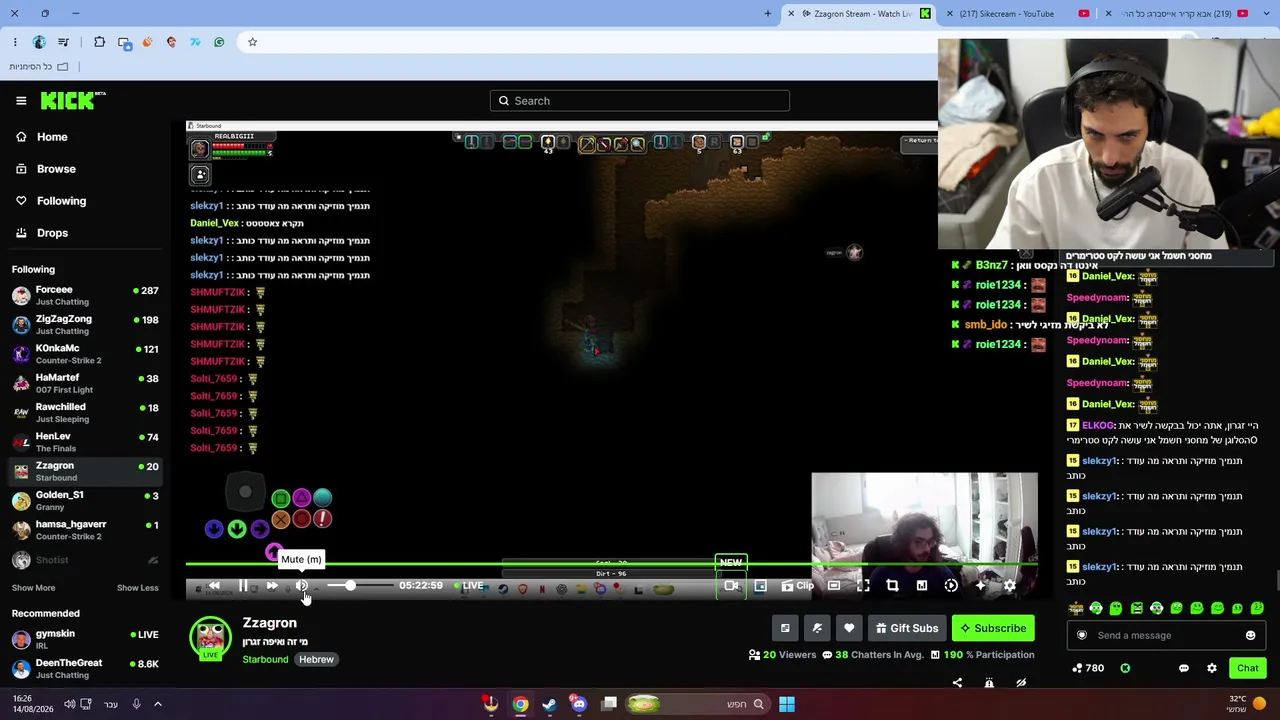Image resolution: width=1280 pixels, height=720 pixels.
Task: Open the browser extensions puzzle icon
Action: tap(99, 42)
